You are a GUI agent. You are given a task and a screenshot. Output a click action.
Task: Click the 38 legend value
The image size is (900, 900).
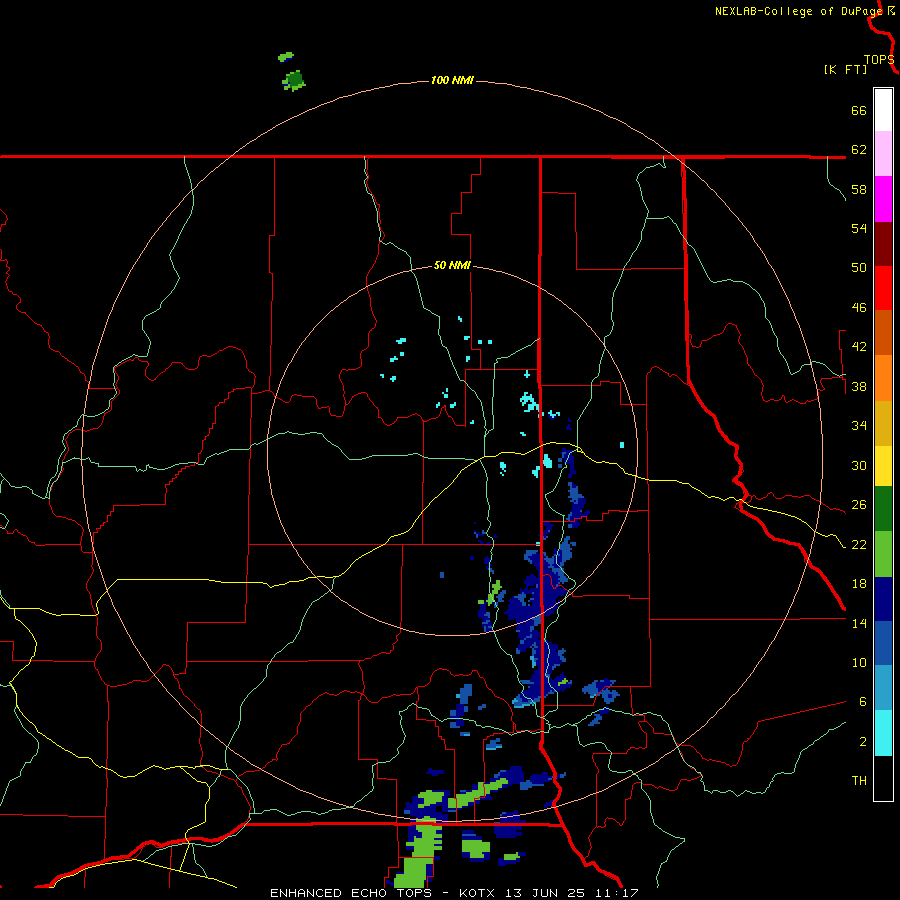click(859, 387)
